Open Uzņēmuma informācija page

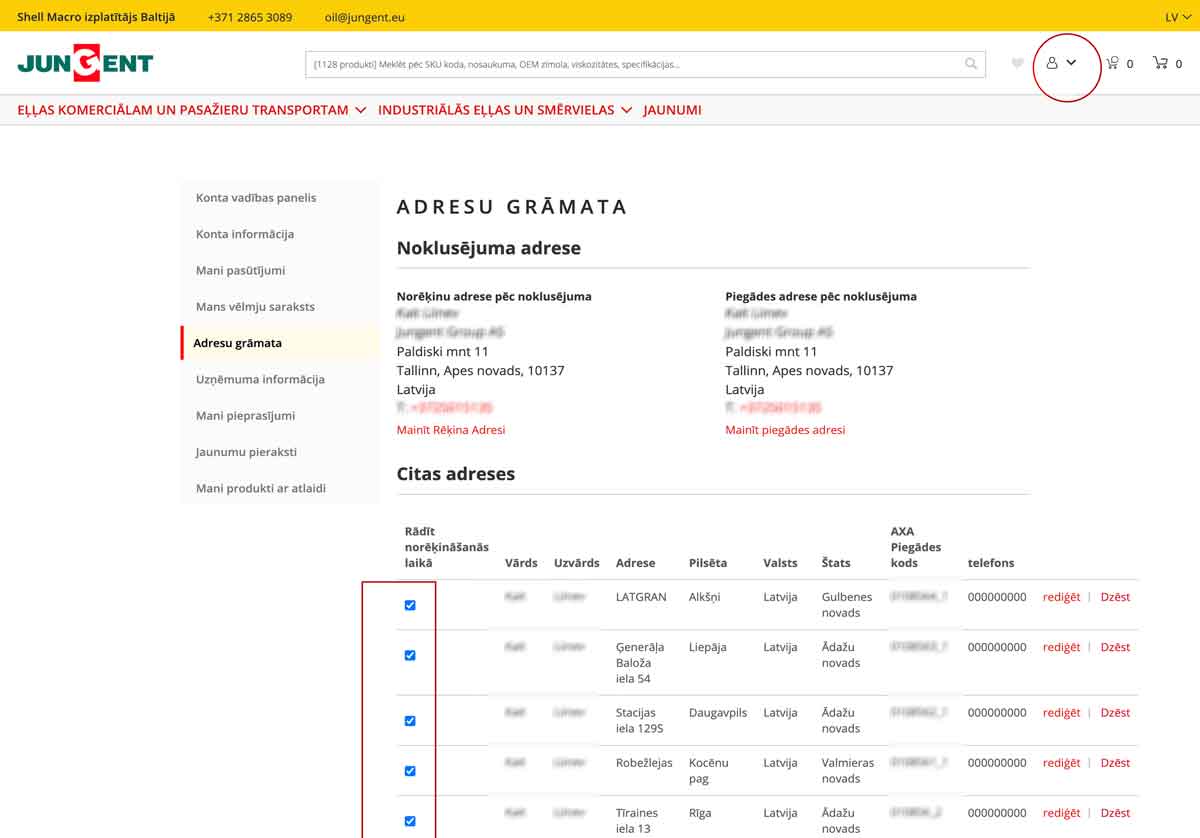click(260, 379)
